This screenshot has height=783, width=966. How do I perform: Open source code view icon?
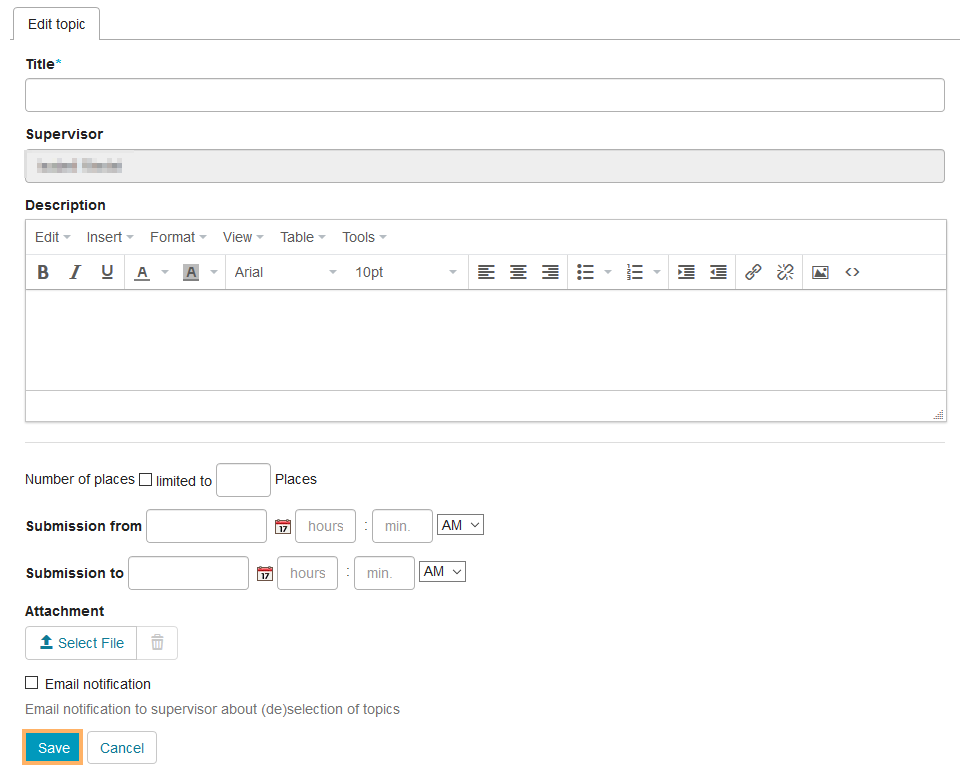click(852, 272)
